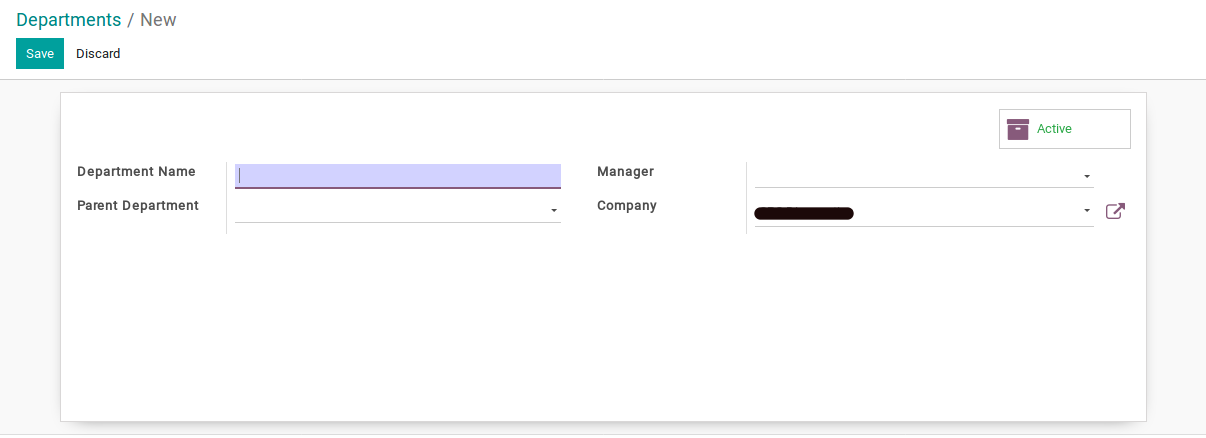Toggle the Active status label
The width and height of the screenshot is (1206, 438).
tap(1054, 129)
